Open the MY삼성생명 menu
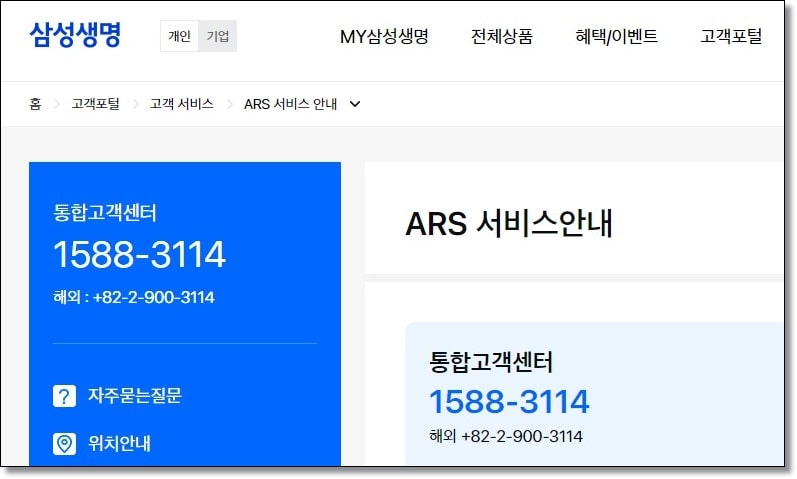Viewport: 797px width, 479px height. click(384, 36)
